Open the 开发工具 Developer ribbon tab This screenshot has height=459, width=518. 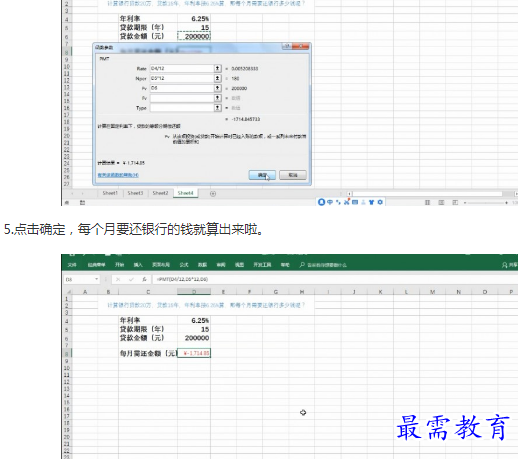point(262,265)
